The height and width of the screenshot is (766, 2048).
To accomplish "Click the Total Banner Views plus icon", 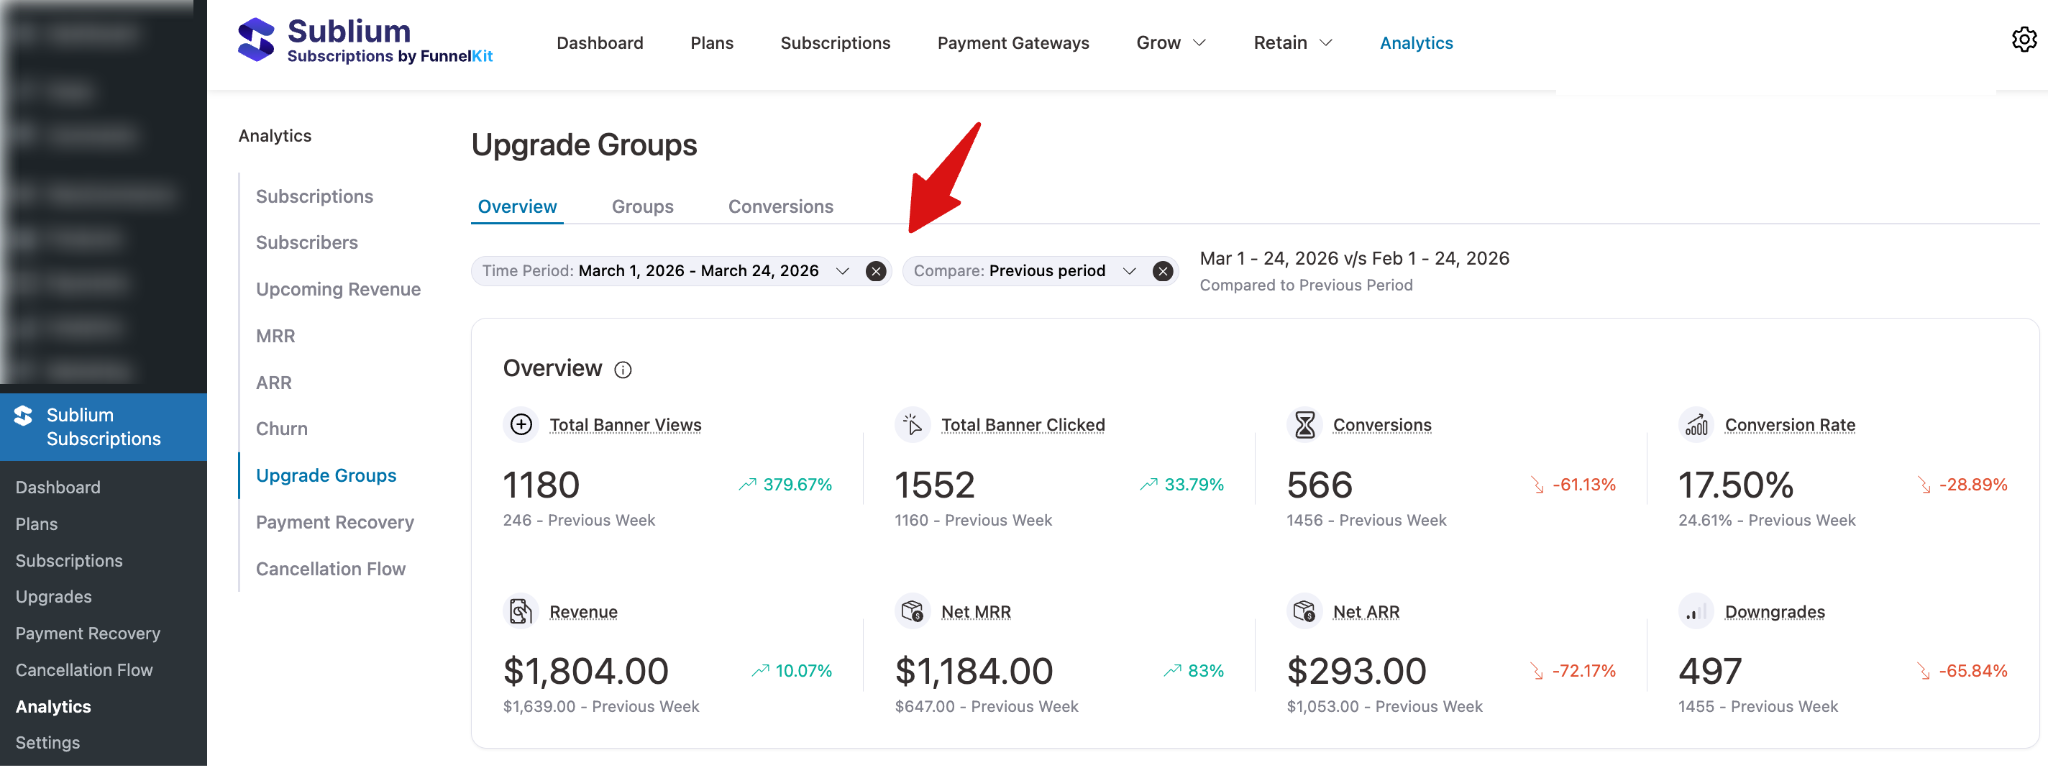I will pyautogui.click(x=521, y=425).
